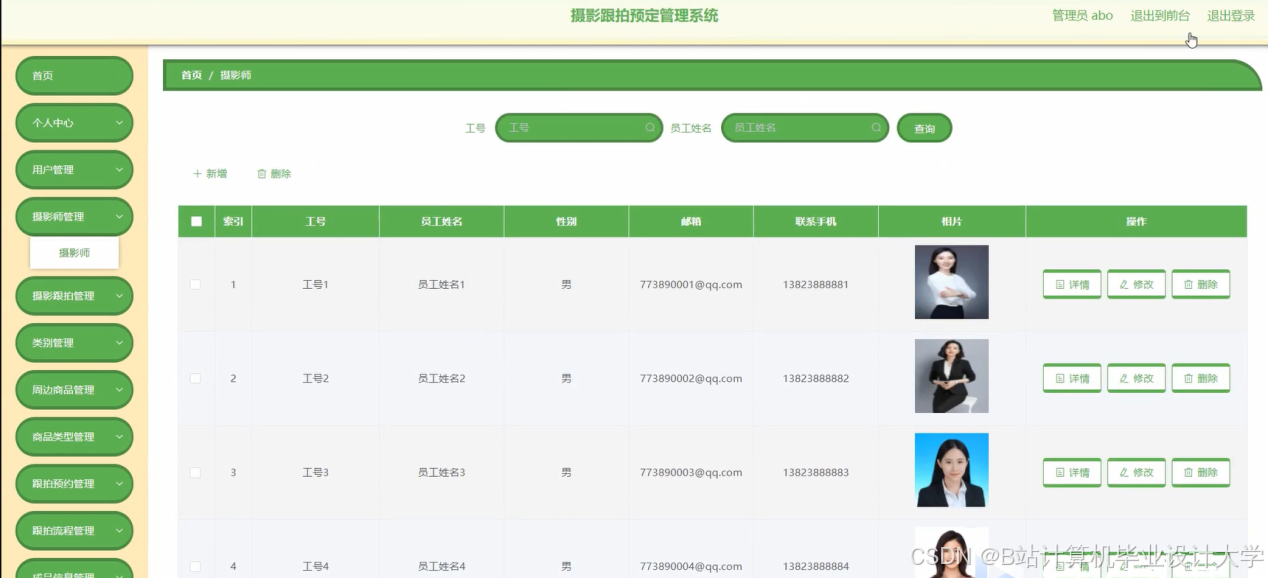The width and height of the screenshot is (1268, 578).
Task: Expand the 跟拍流程管理 sidebar menu
Action: [x=75, y=531]
